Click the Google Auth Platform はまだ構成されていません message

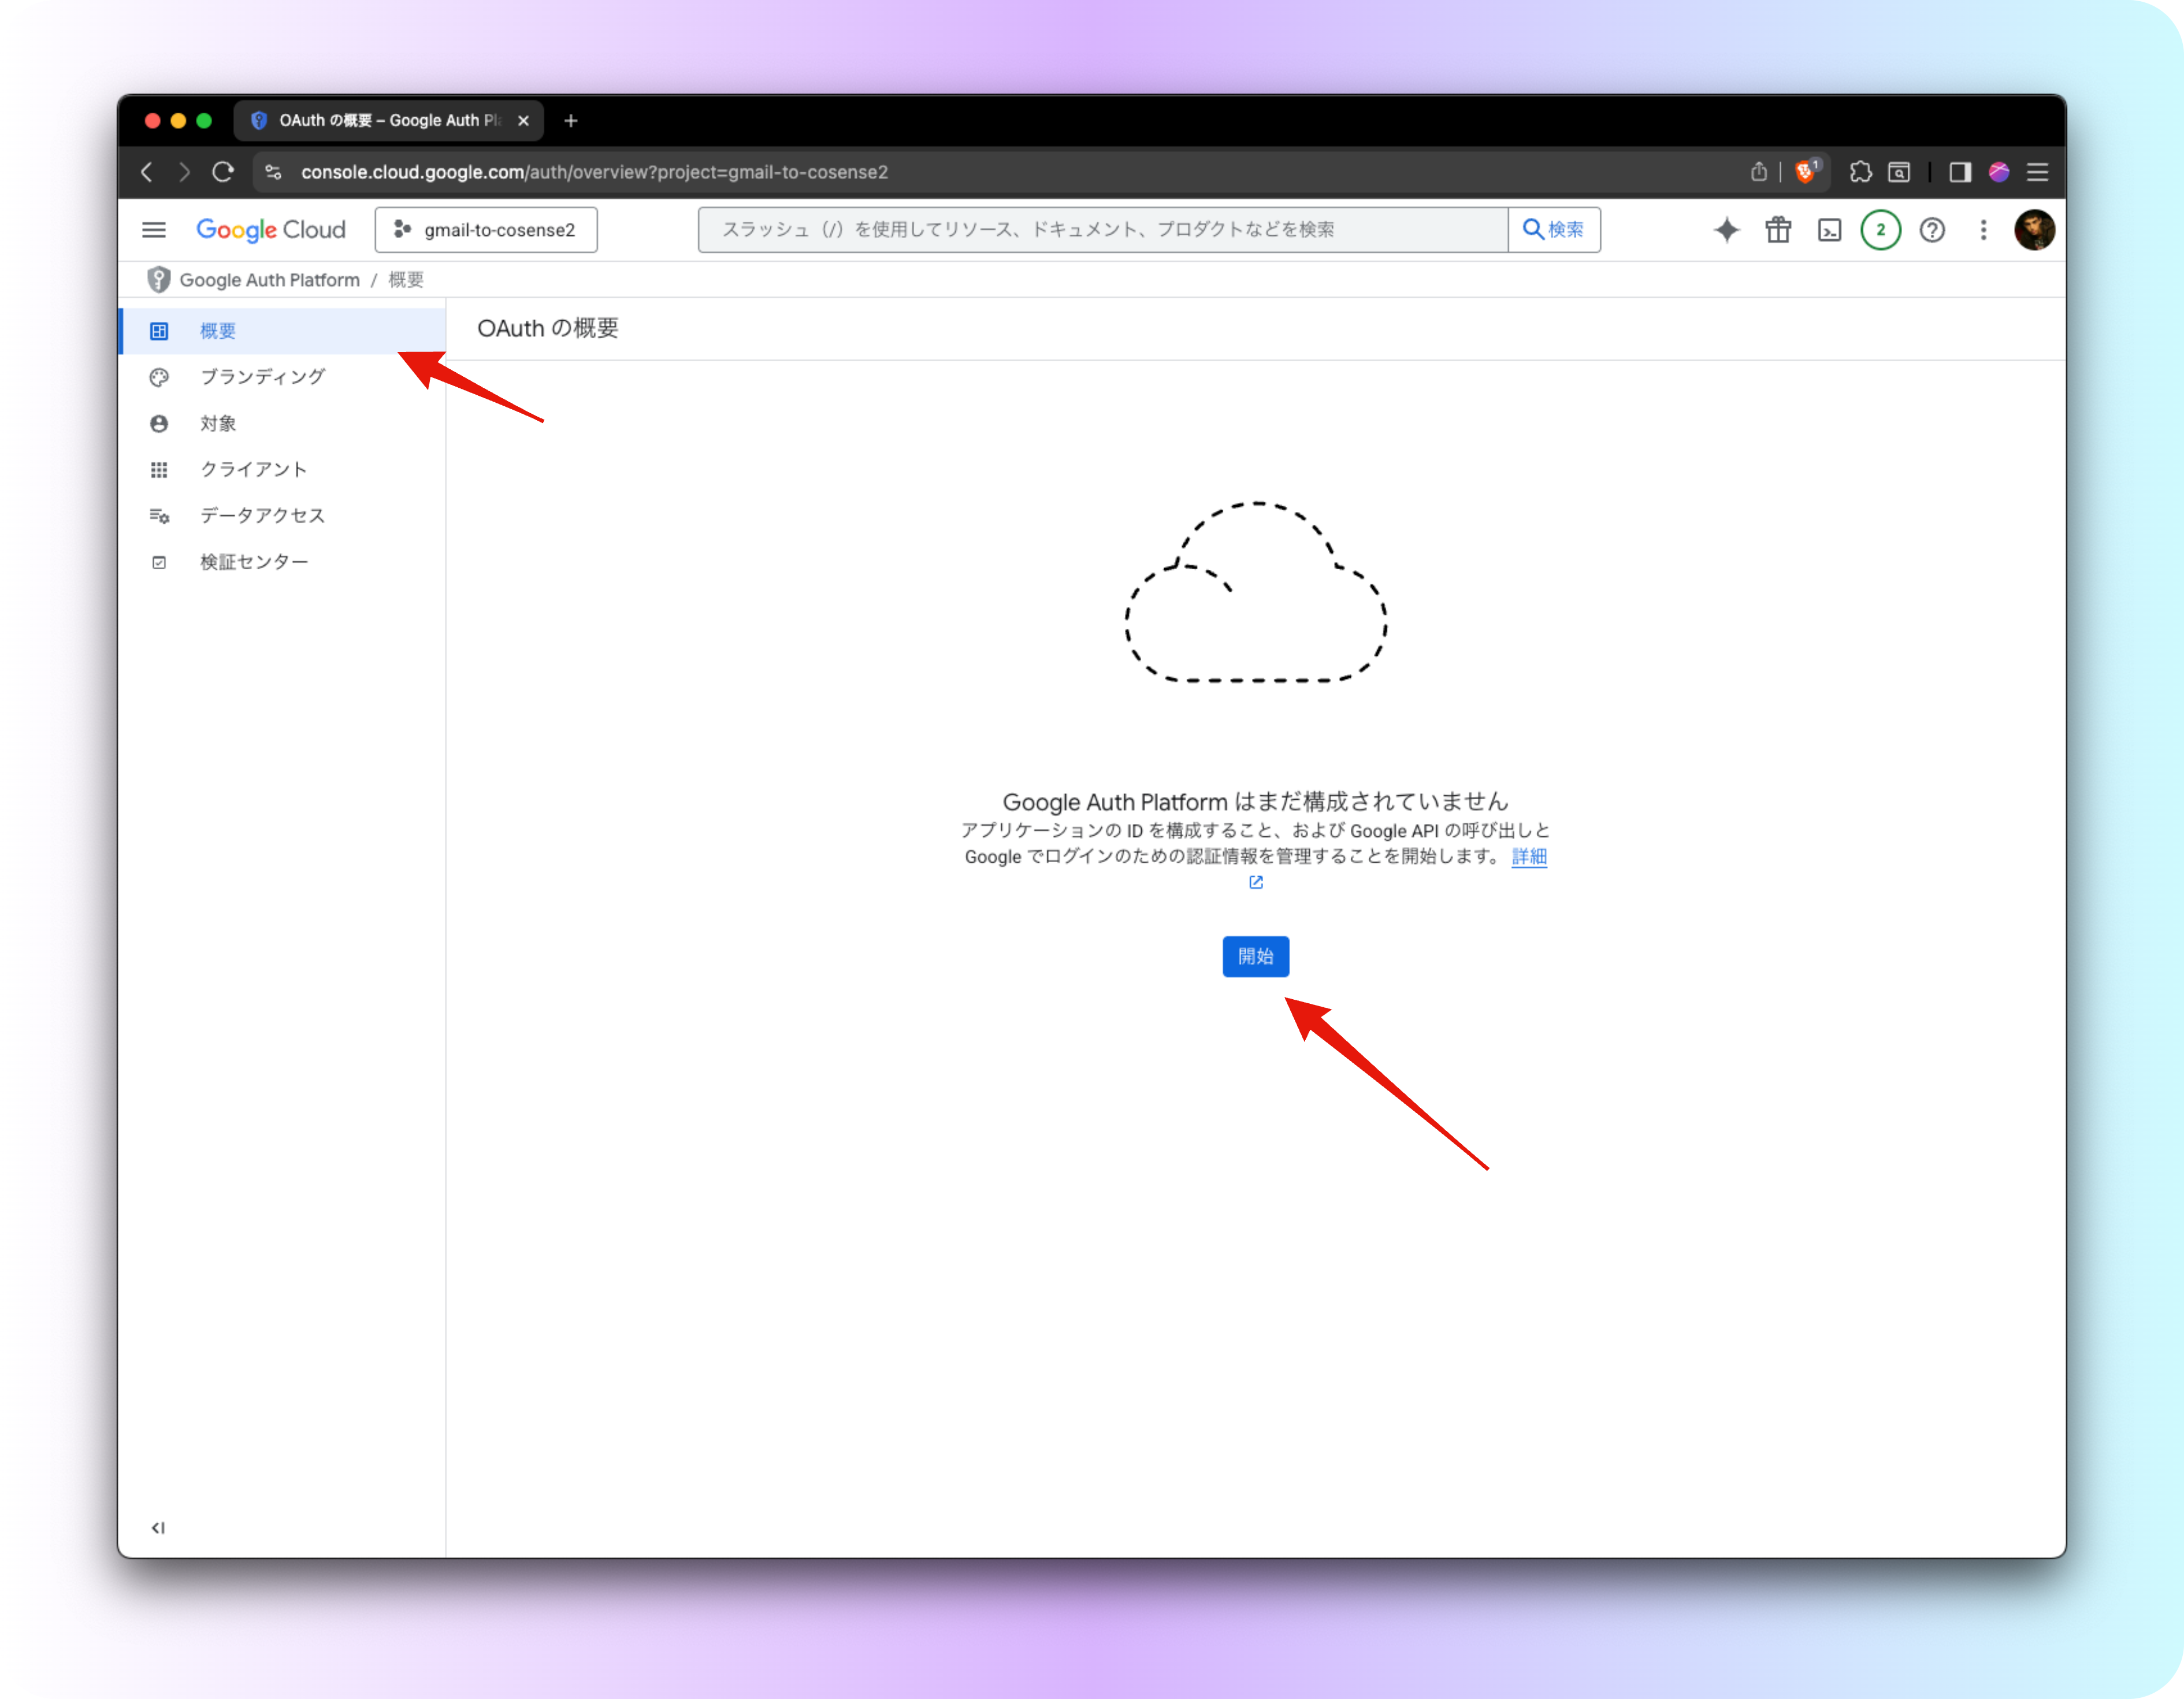pyautogui.click(x=1256, y=802)
